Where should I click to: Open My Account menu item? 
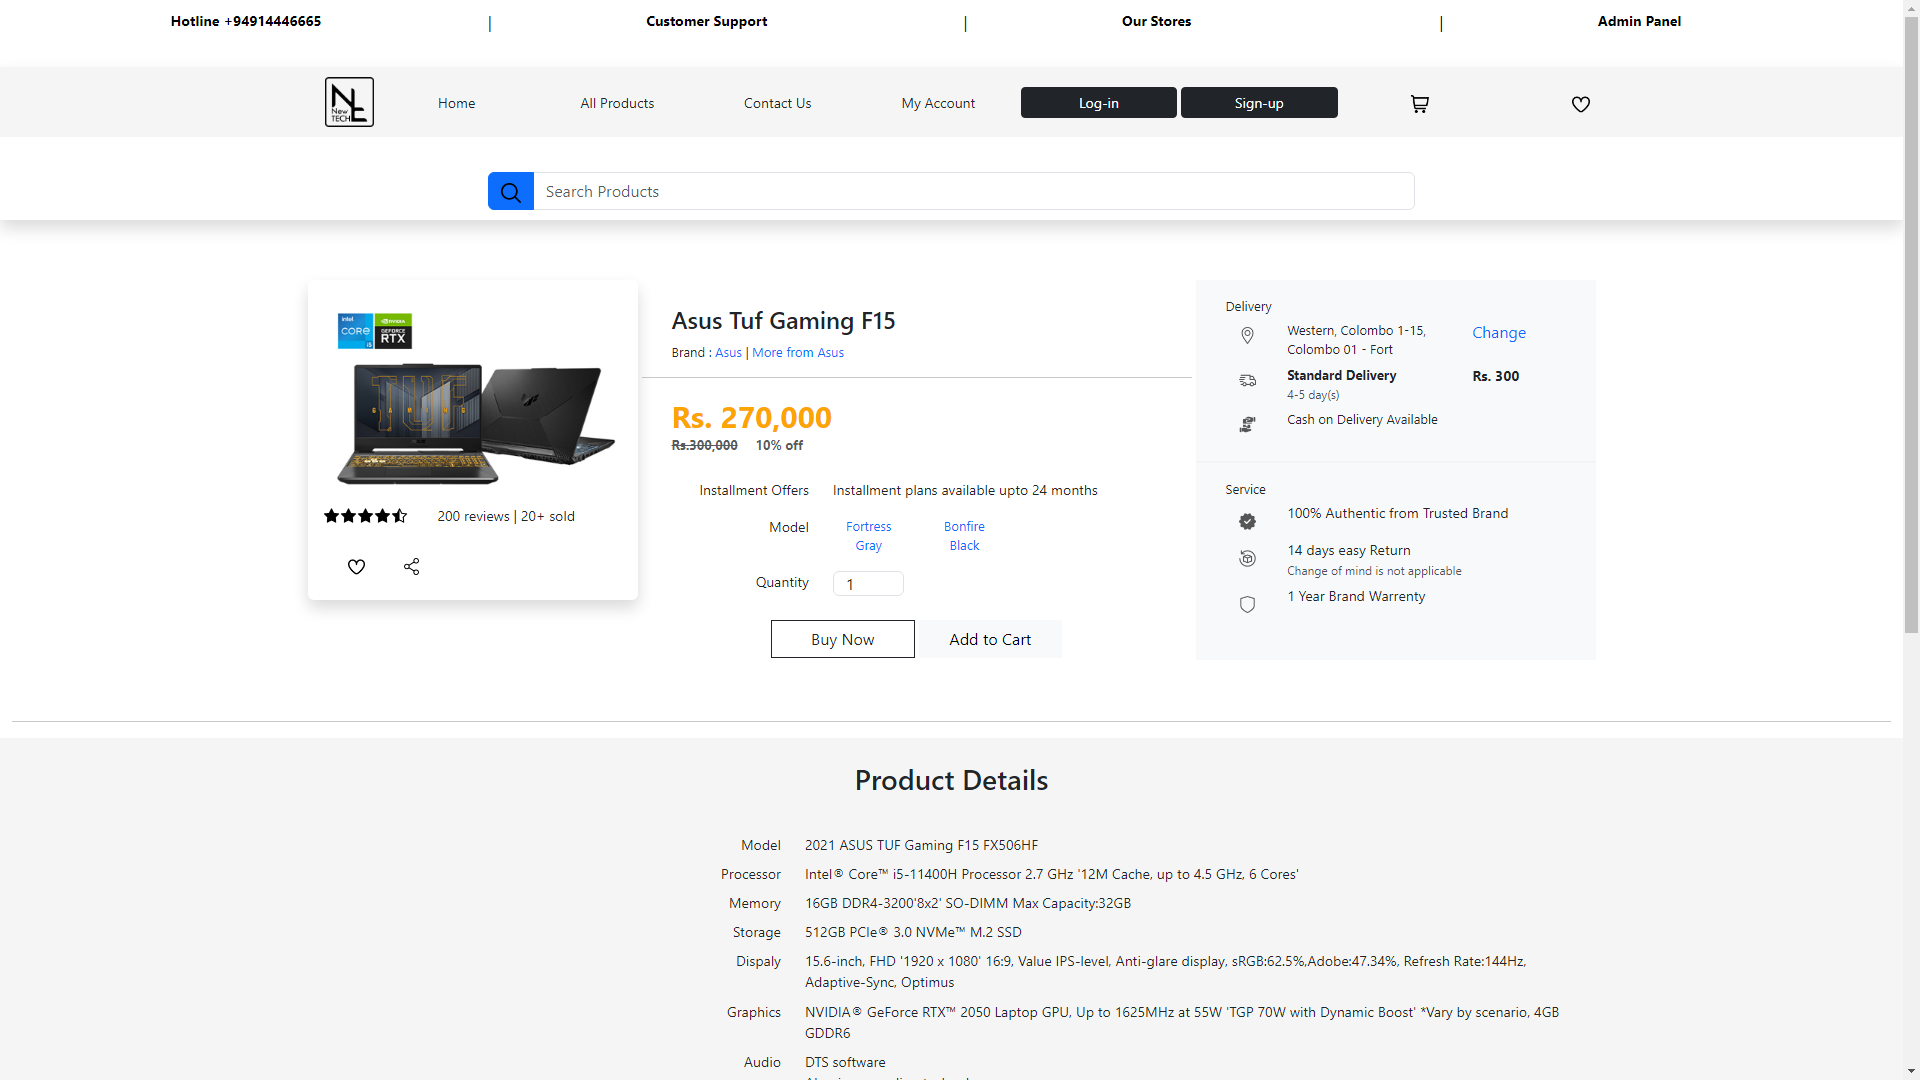937,103
